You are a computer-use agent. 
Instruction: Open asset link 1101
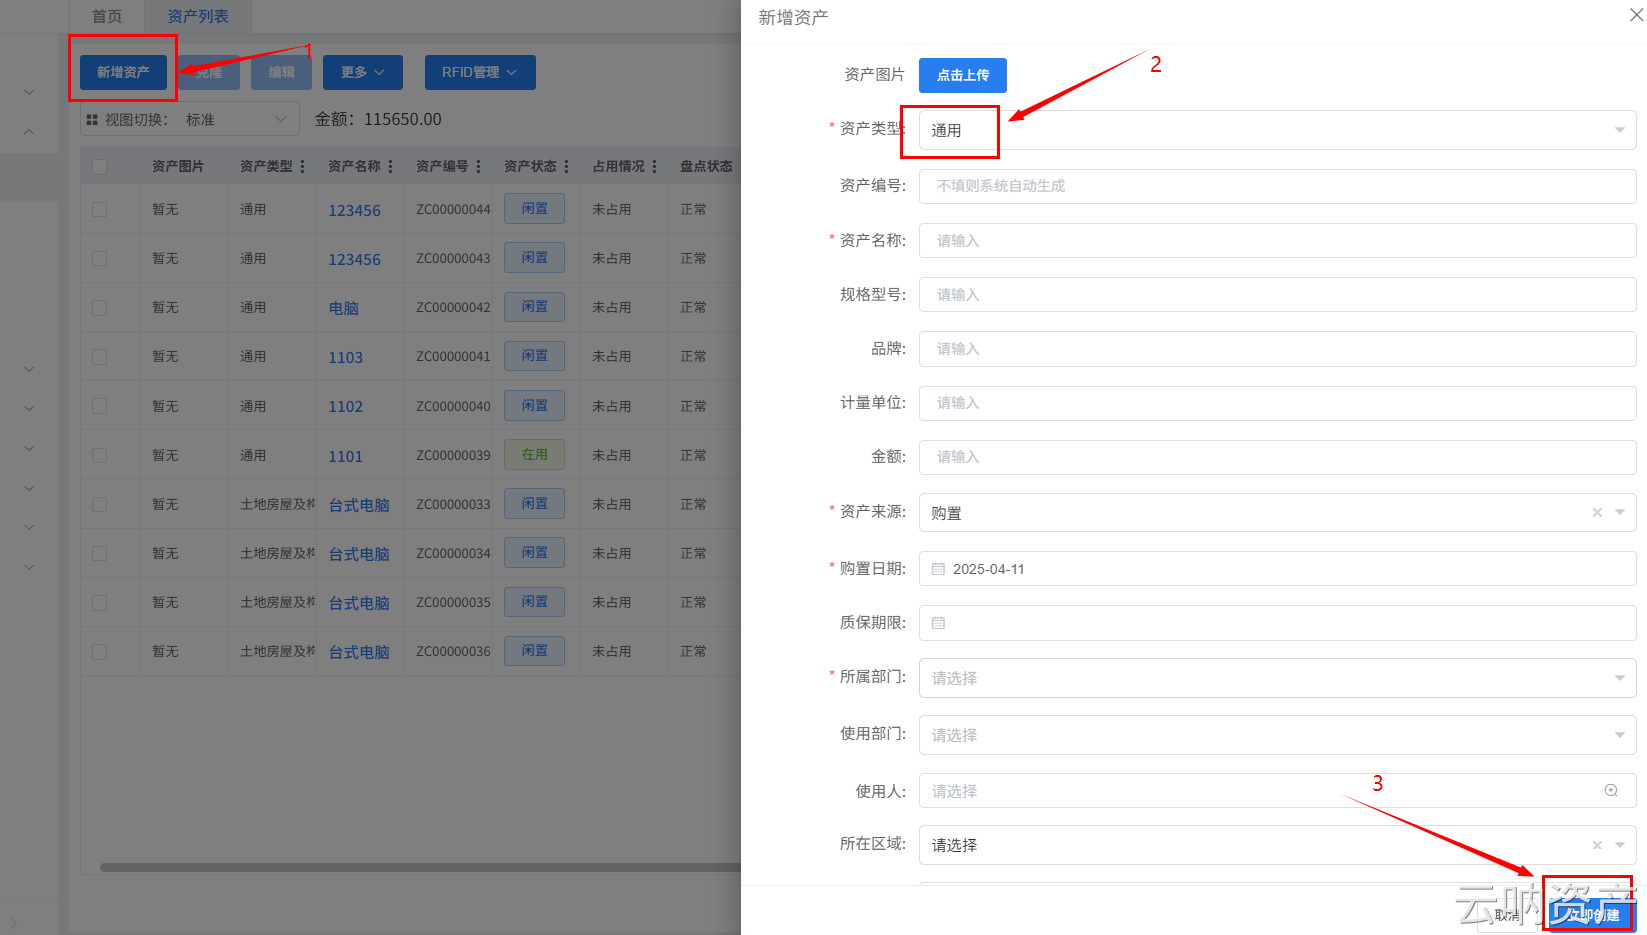pyautogui.click(x=345, y=456)
